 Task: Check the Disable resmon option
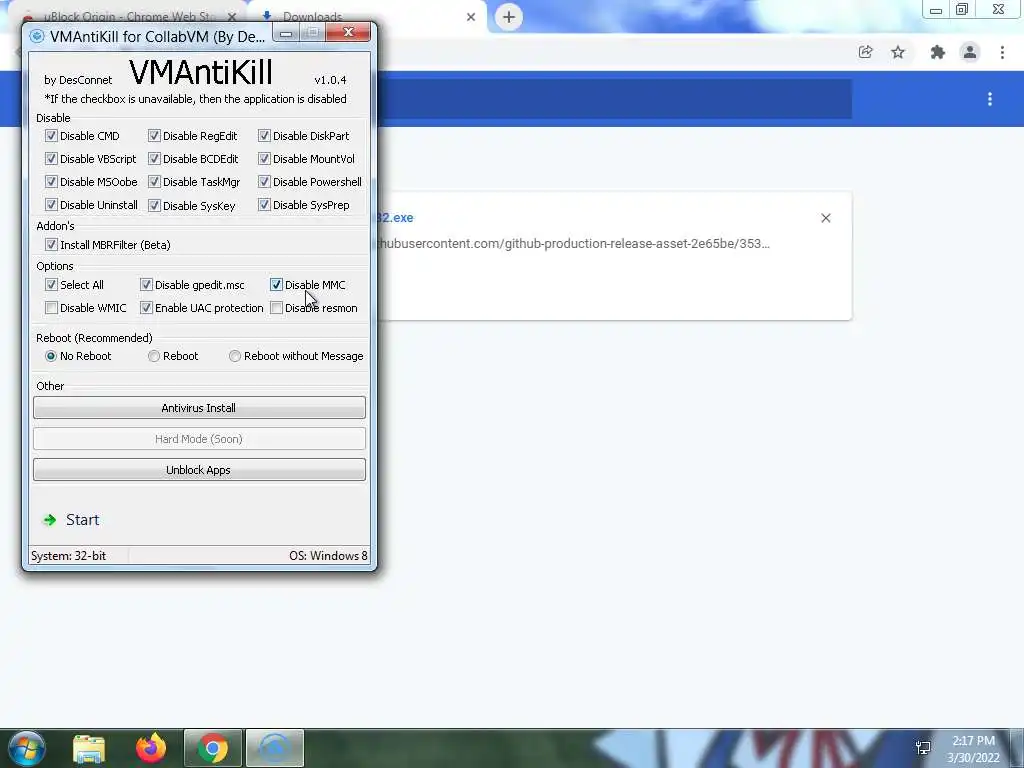tap(276, 308)
